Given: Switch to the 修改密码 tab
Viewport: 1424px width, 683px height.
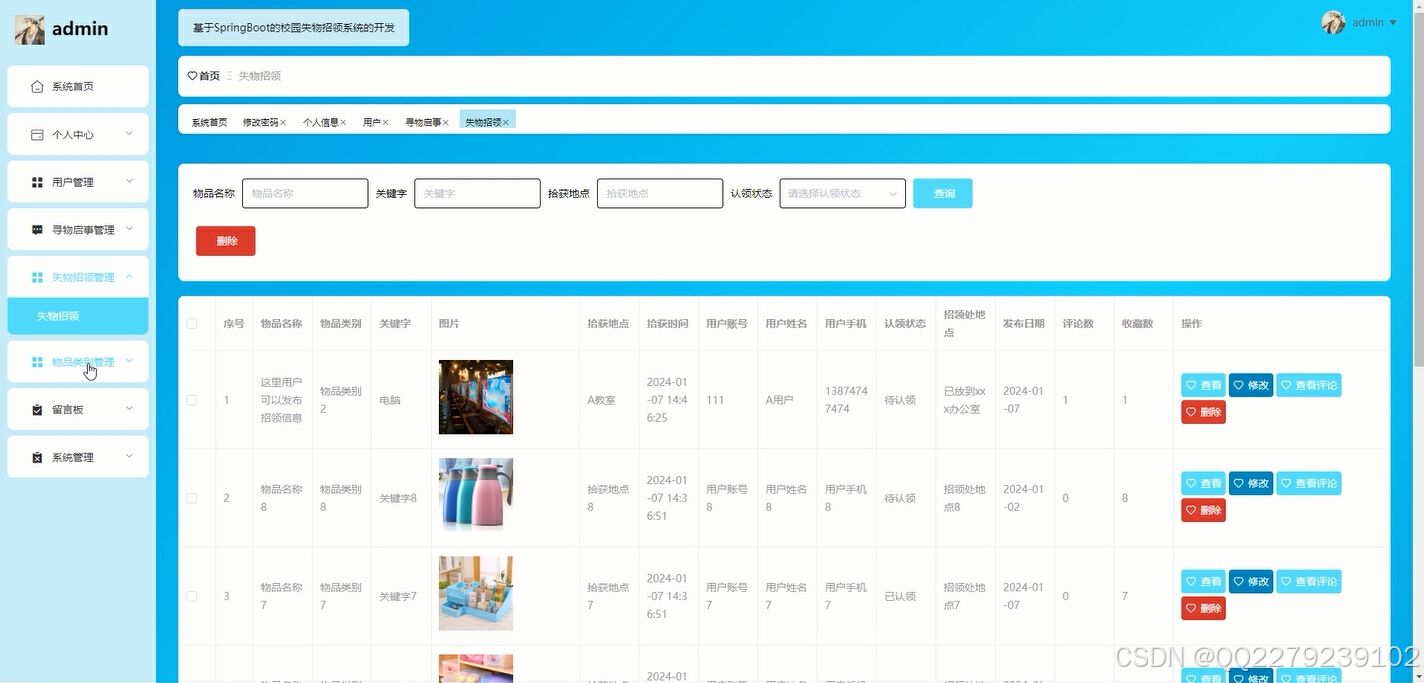Looking at the screenshot, I should tap(262, 121).
